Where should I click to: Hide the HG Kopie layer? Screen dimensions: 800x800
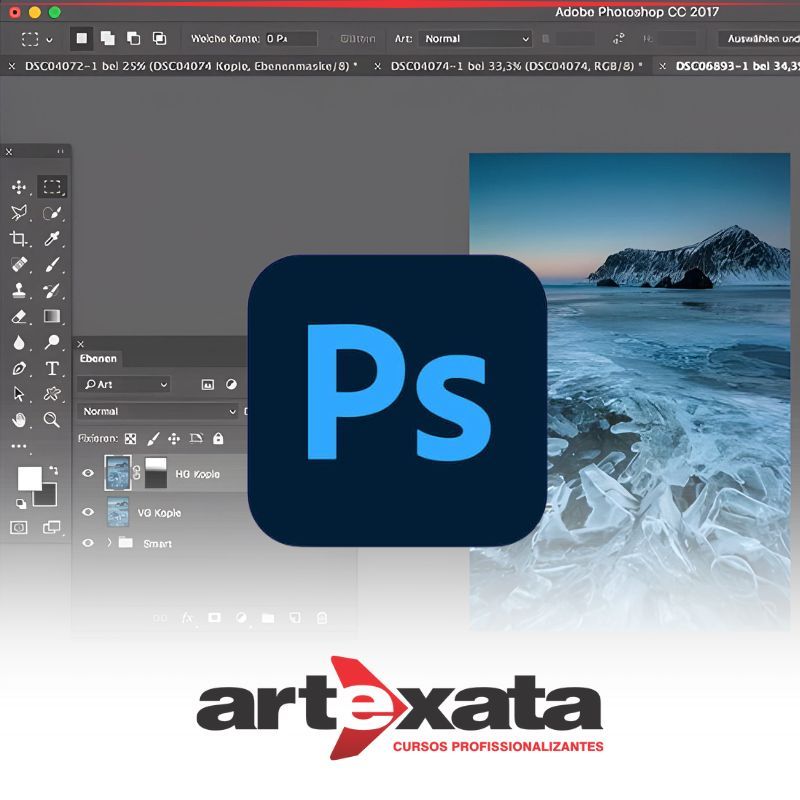pos(88,473)
